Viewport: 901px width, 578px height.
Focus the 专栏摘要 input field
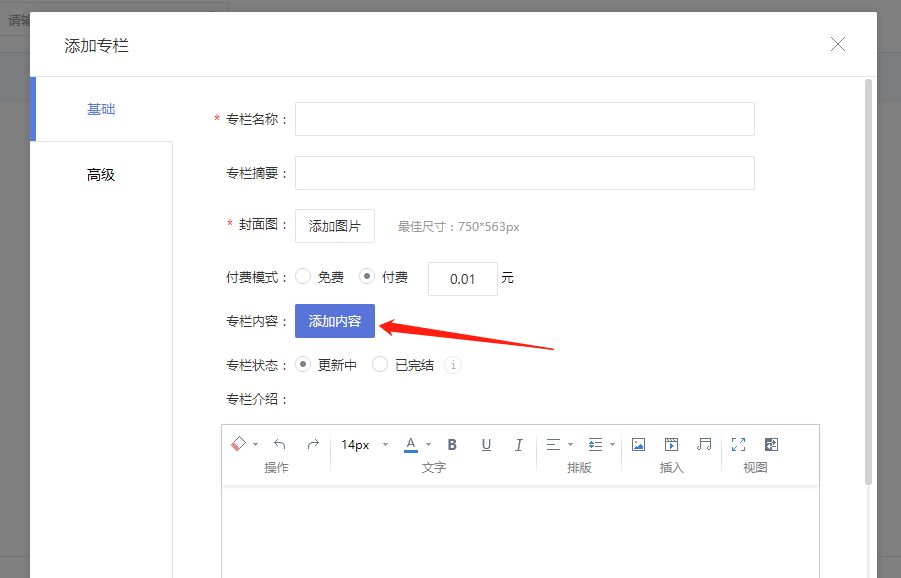coord(525,173)
